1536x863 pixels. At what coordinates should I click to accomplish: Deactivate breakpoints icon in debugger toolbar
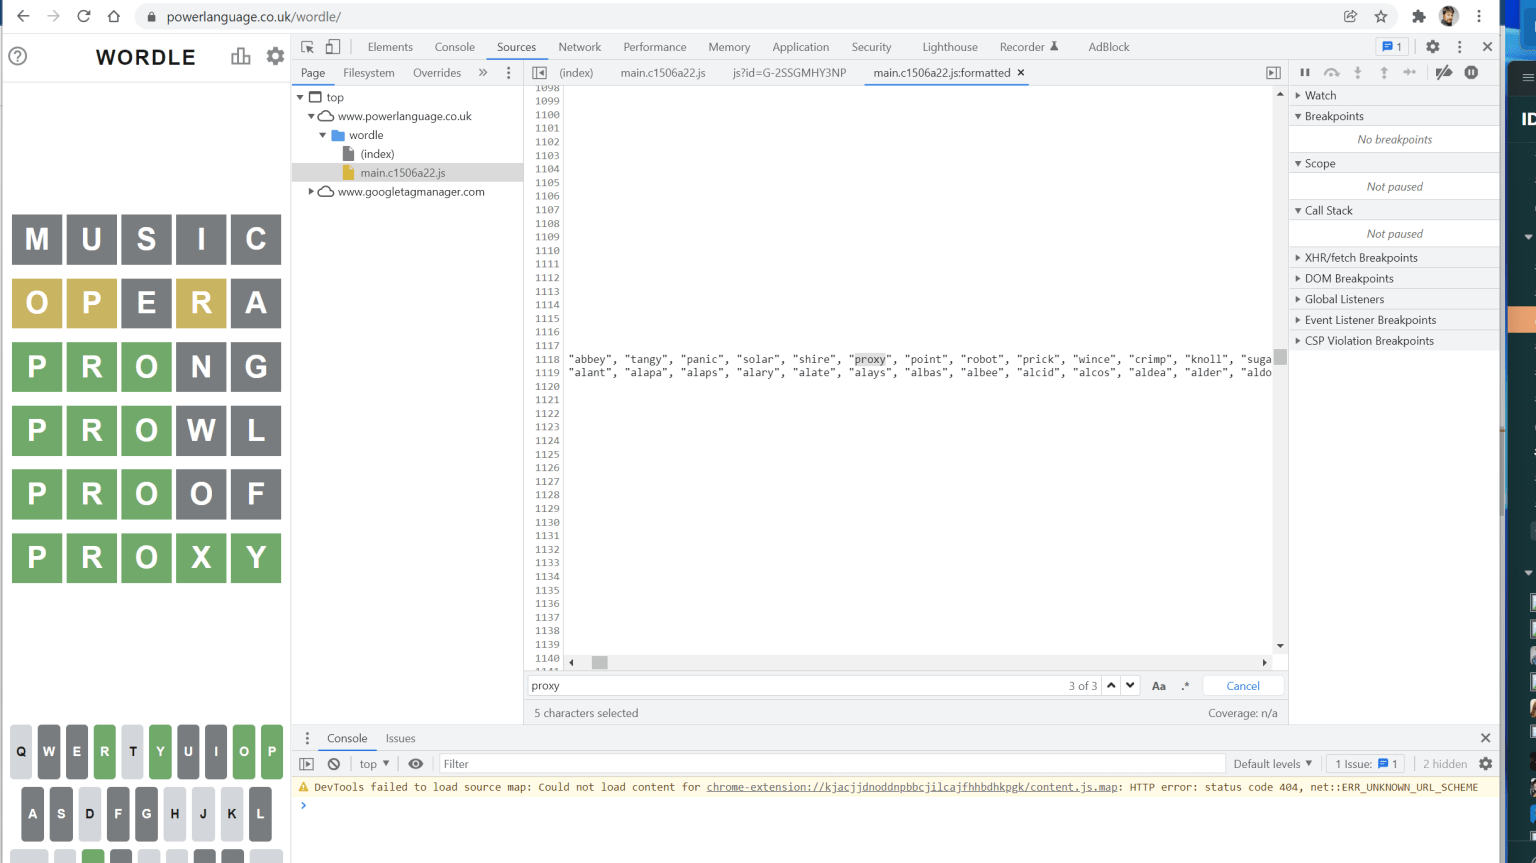[1443, 73]
